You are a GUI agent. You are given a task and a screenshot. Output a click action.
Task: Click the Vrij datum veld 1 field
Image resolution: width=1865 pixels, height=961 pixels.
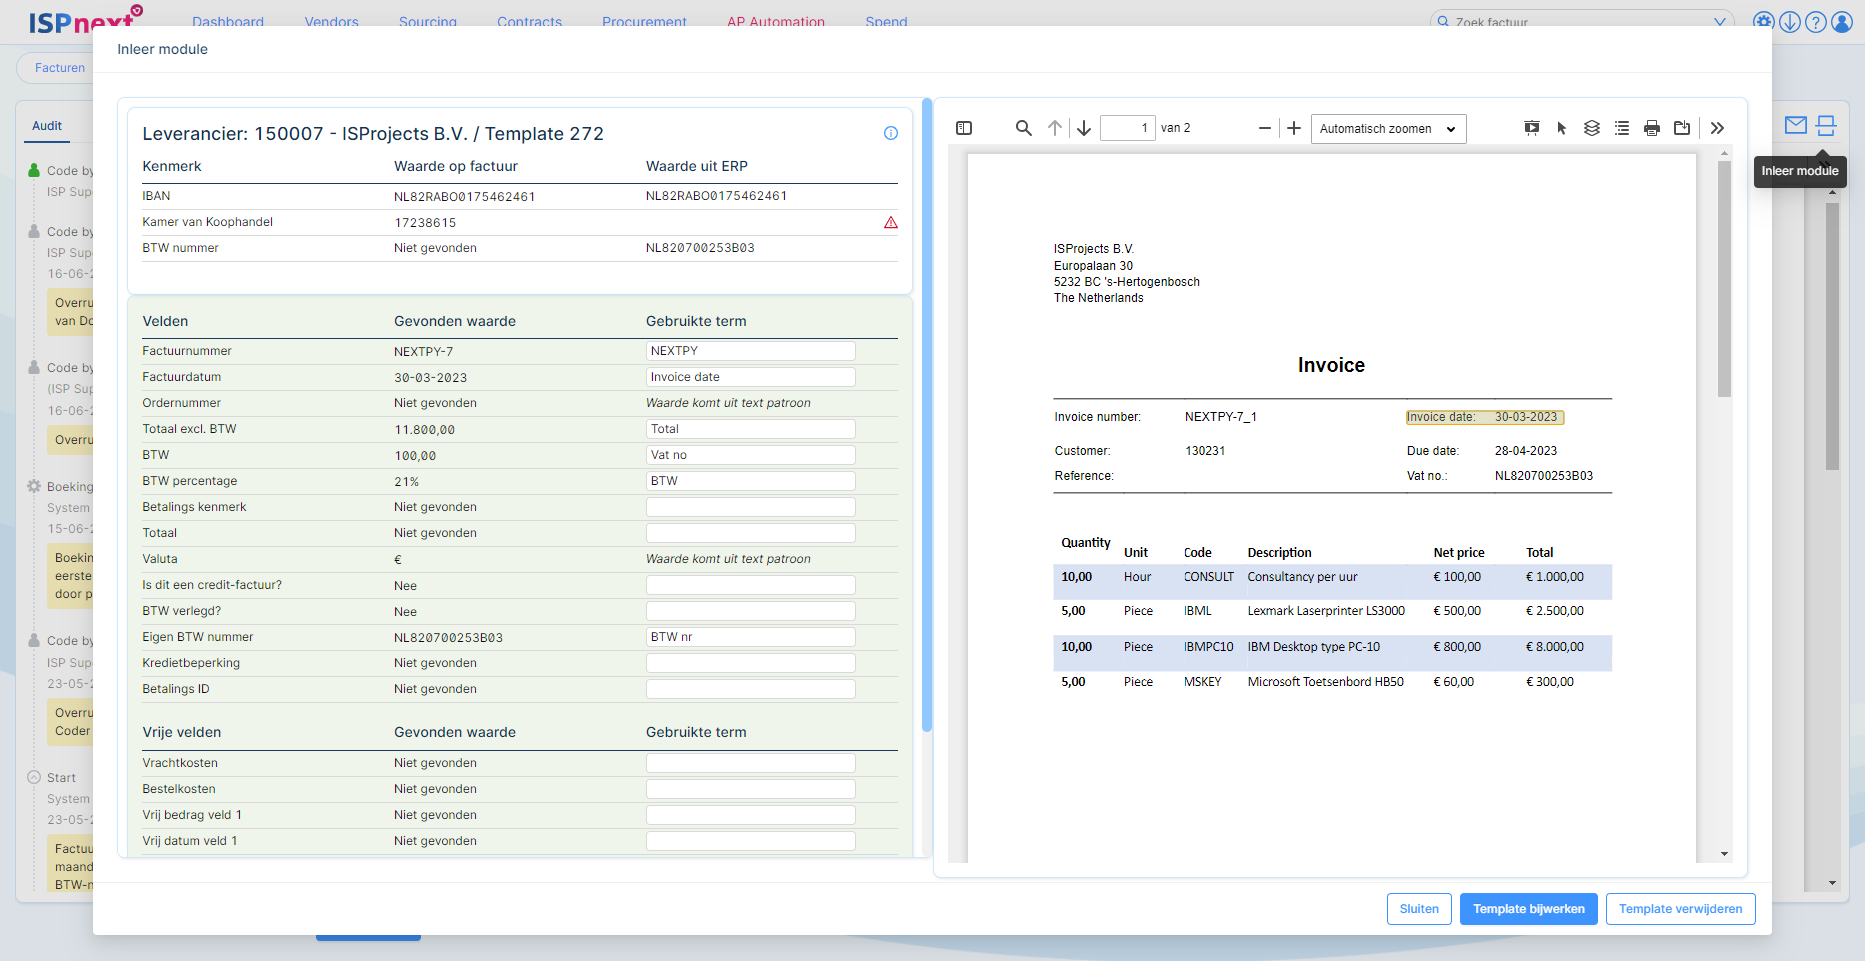[750, 841]
